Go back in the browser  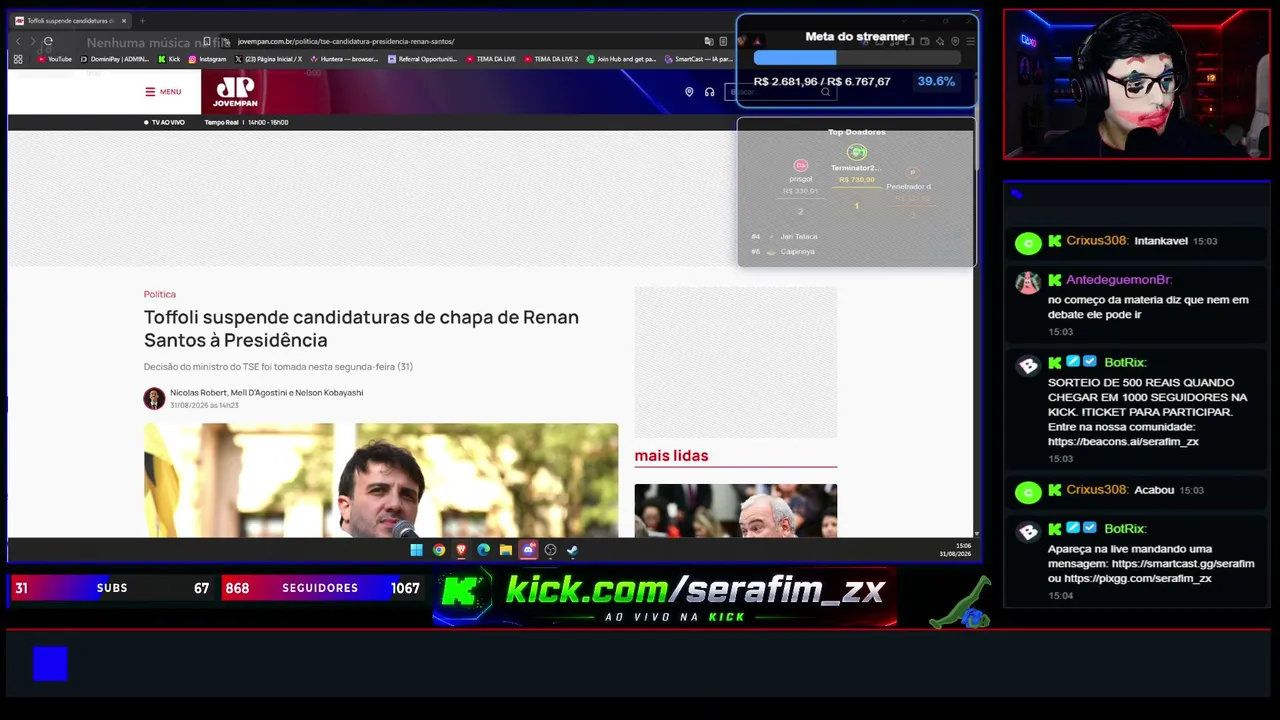coord(18,41)
